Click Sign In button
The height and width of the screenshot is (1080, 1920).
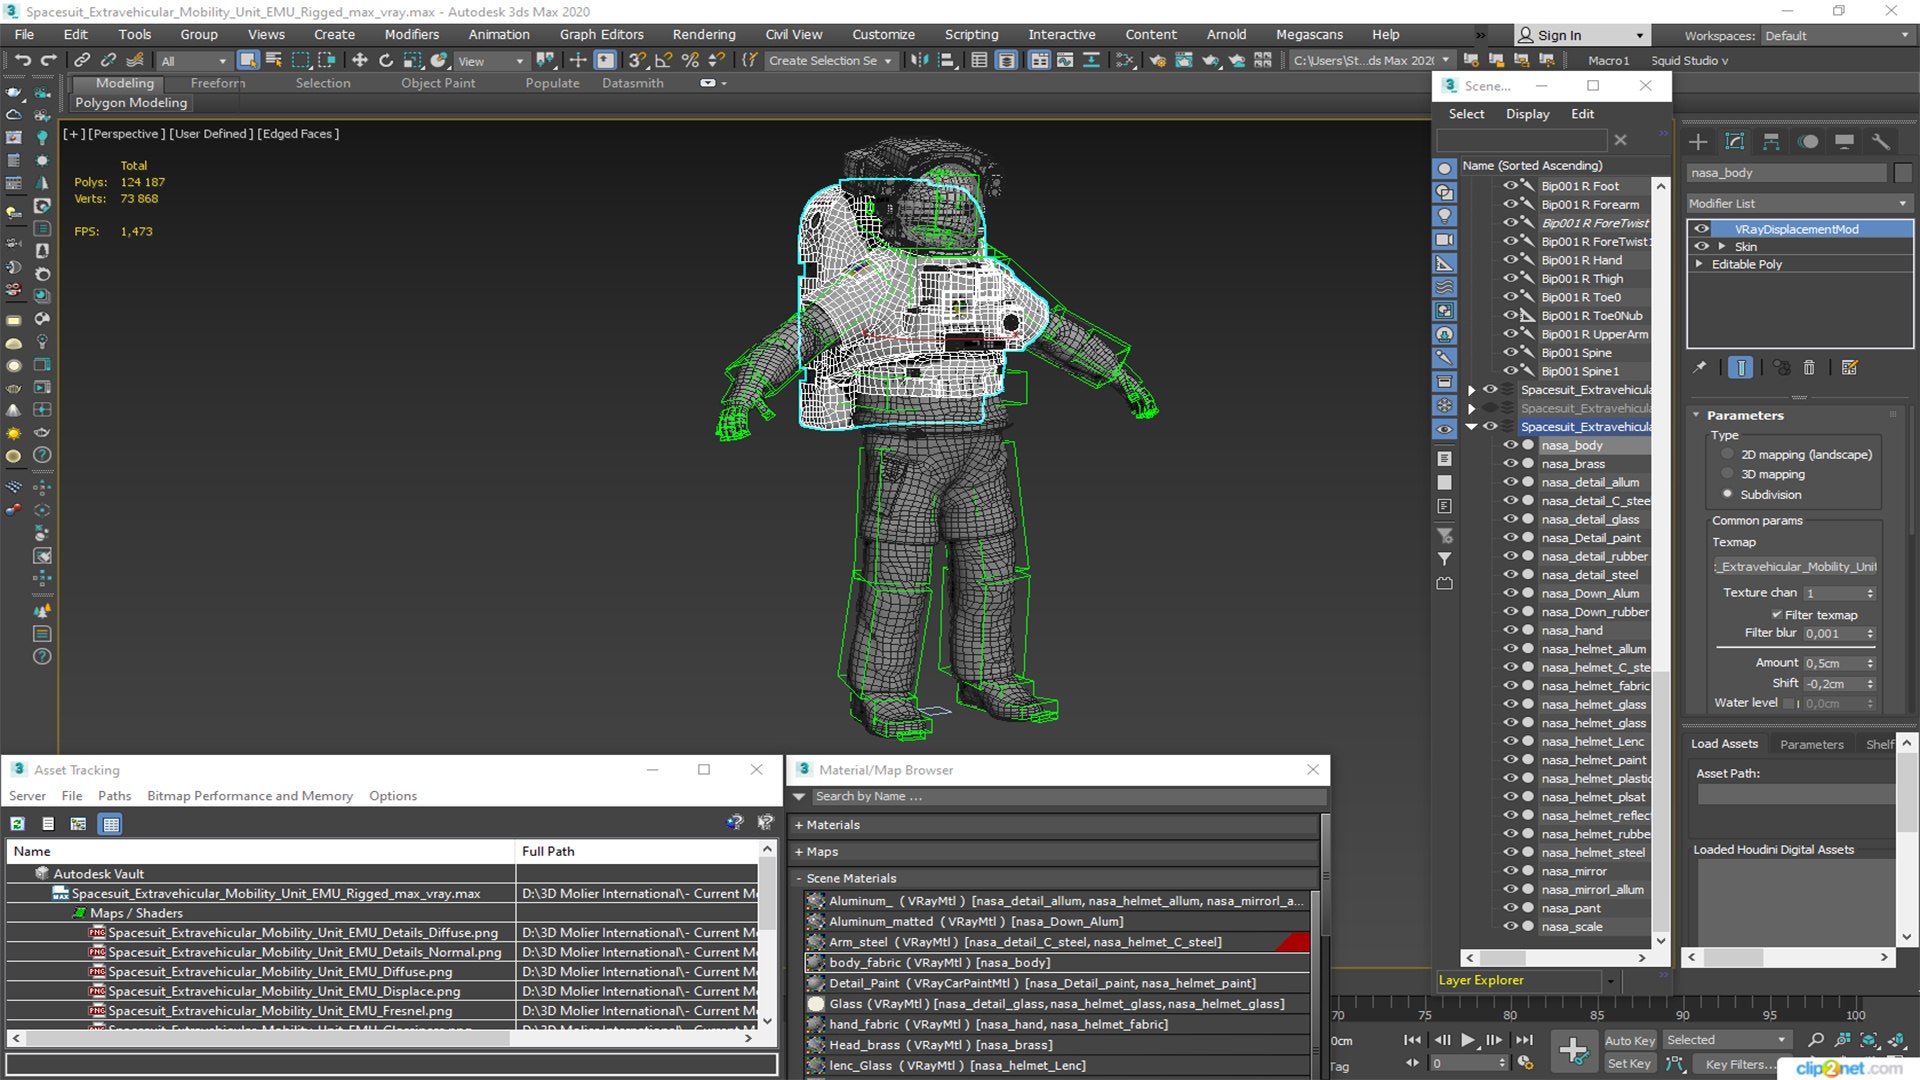tap(1580, 35)
